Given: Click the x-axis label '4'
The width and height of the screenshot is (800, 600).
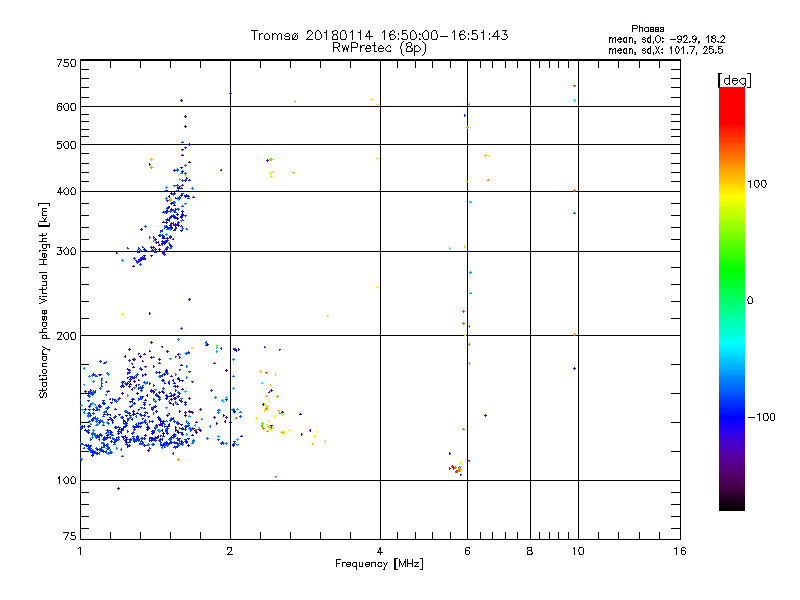Looking at the screenshot, I should (x=380, y=551).
